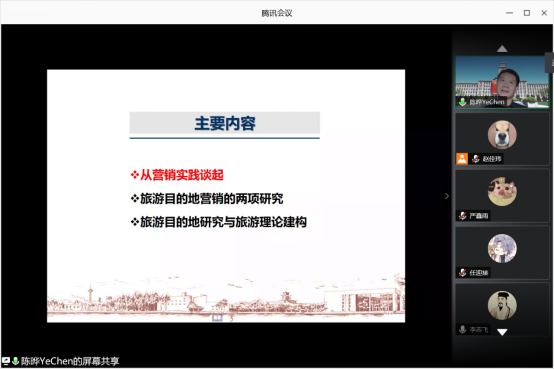Click the muted microphone icon beside 任思婕
Screen dimensions: 554x370
462,272
